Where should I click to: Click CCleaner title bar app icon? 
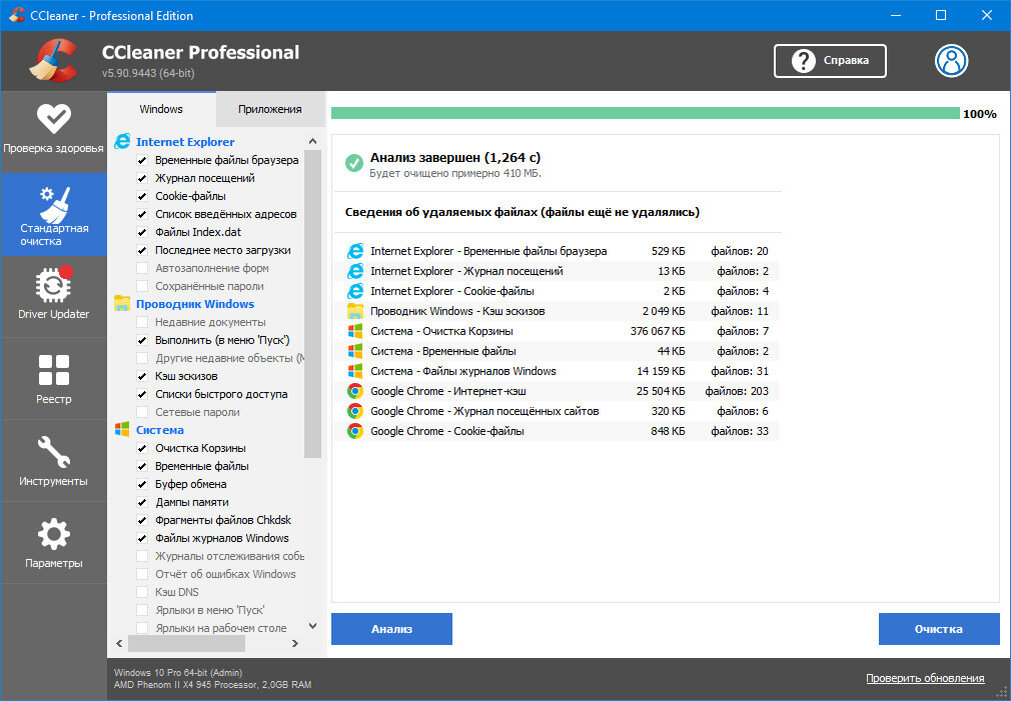[x=15, y=15]
